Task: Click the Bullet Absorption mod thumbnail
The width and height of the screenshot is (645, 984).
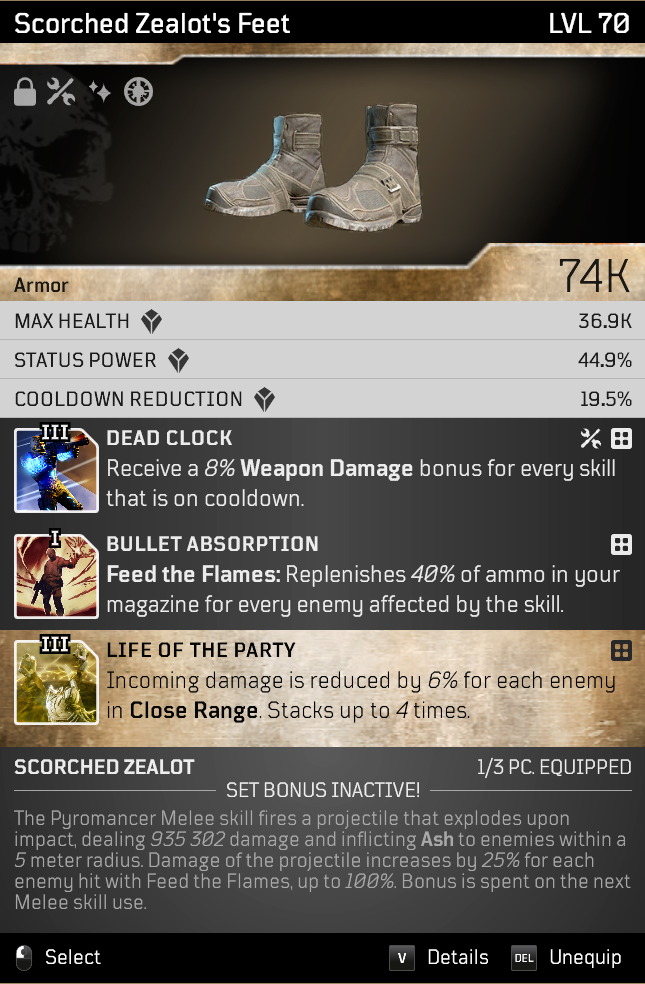Action: tap(56, 575)
